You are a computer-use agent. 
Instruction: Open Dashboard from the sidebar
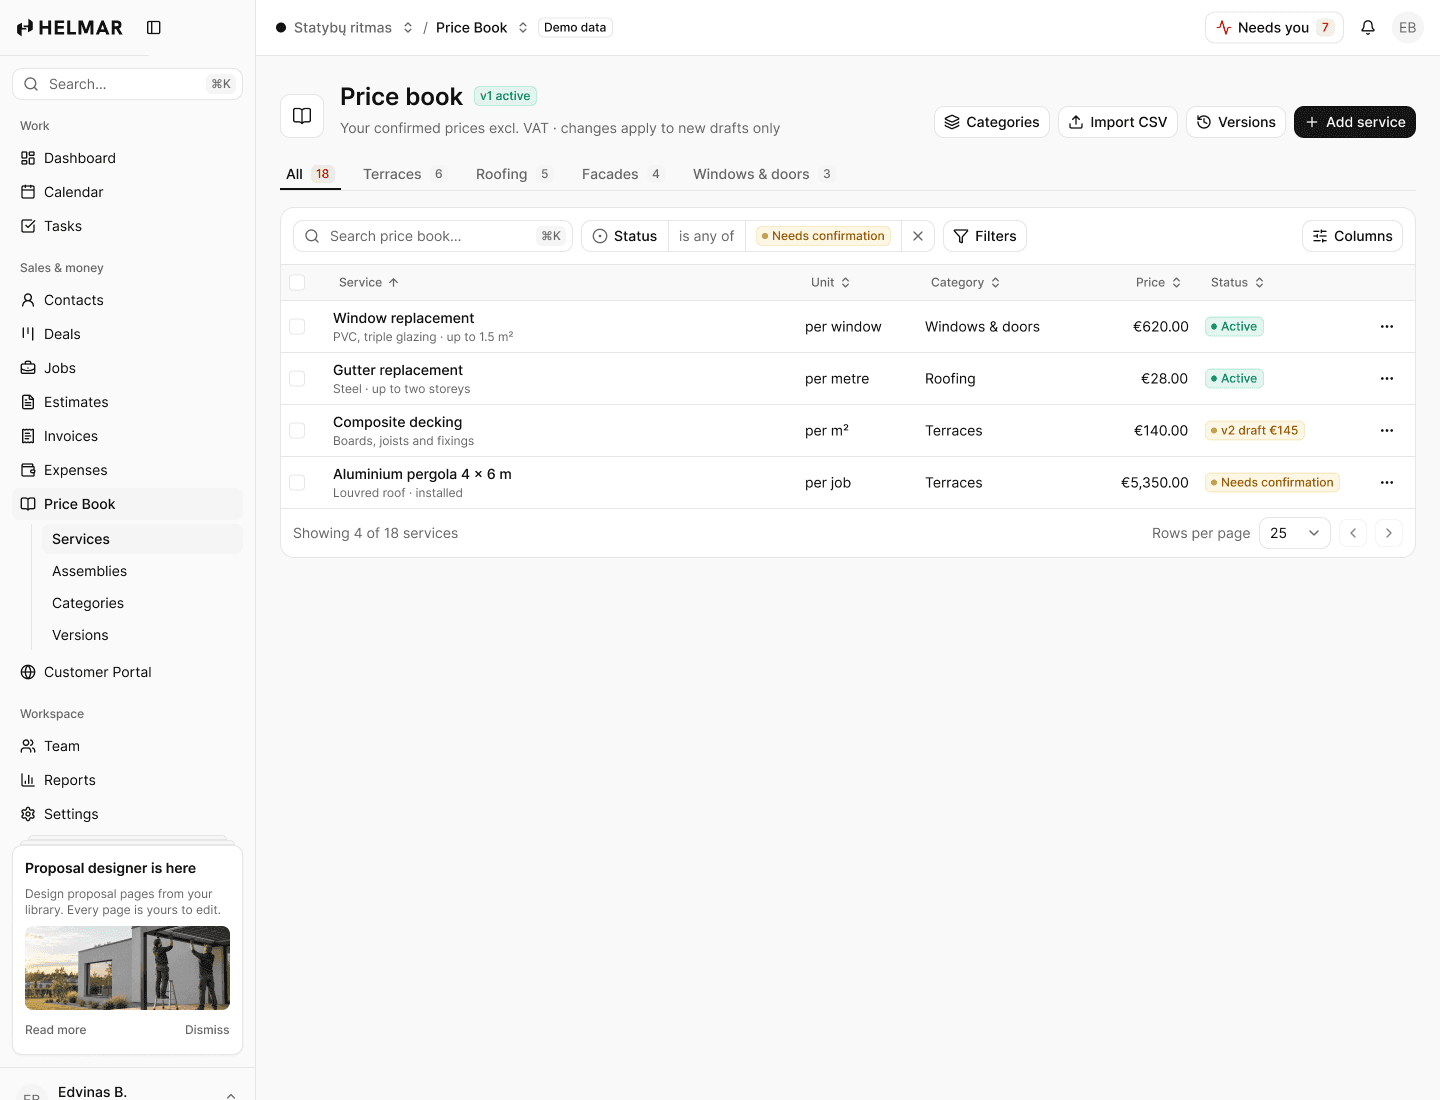[x=128, y=158]
